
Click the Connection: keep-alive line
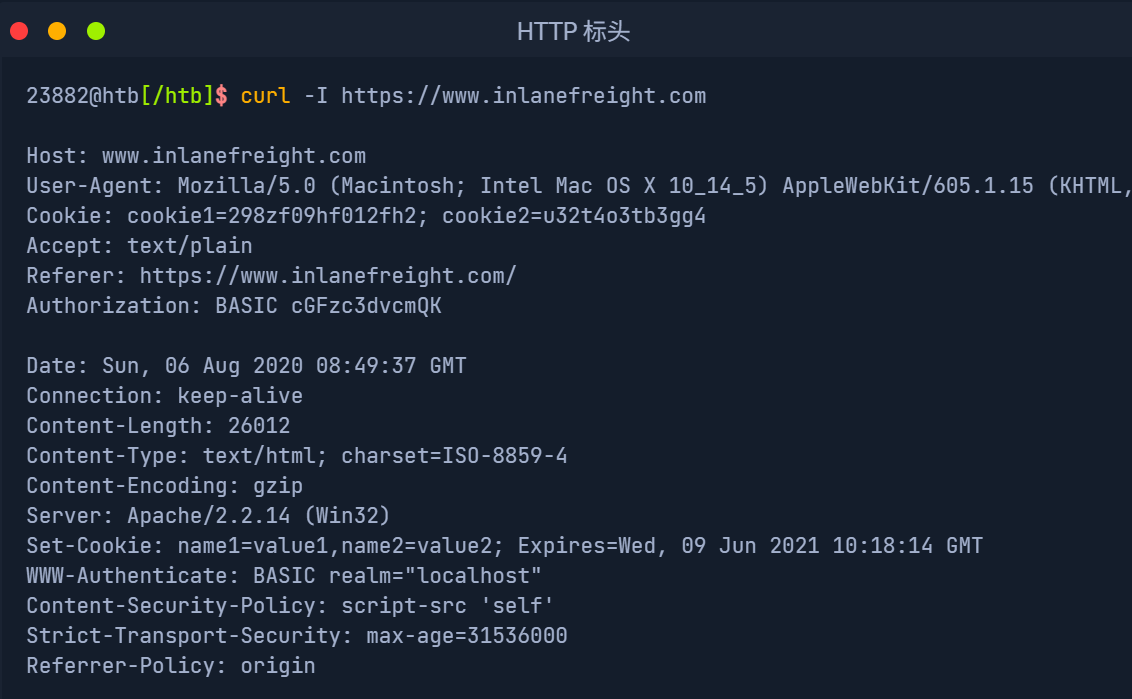[x=164, y=396]
